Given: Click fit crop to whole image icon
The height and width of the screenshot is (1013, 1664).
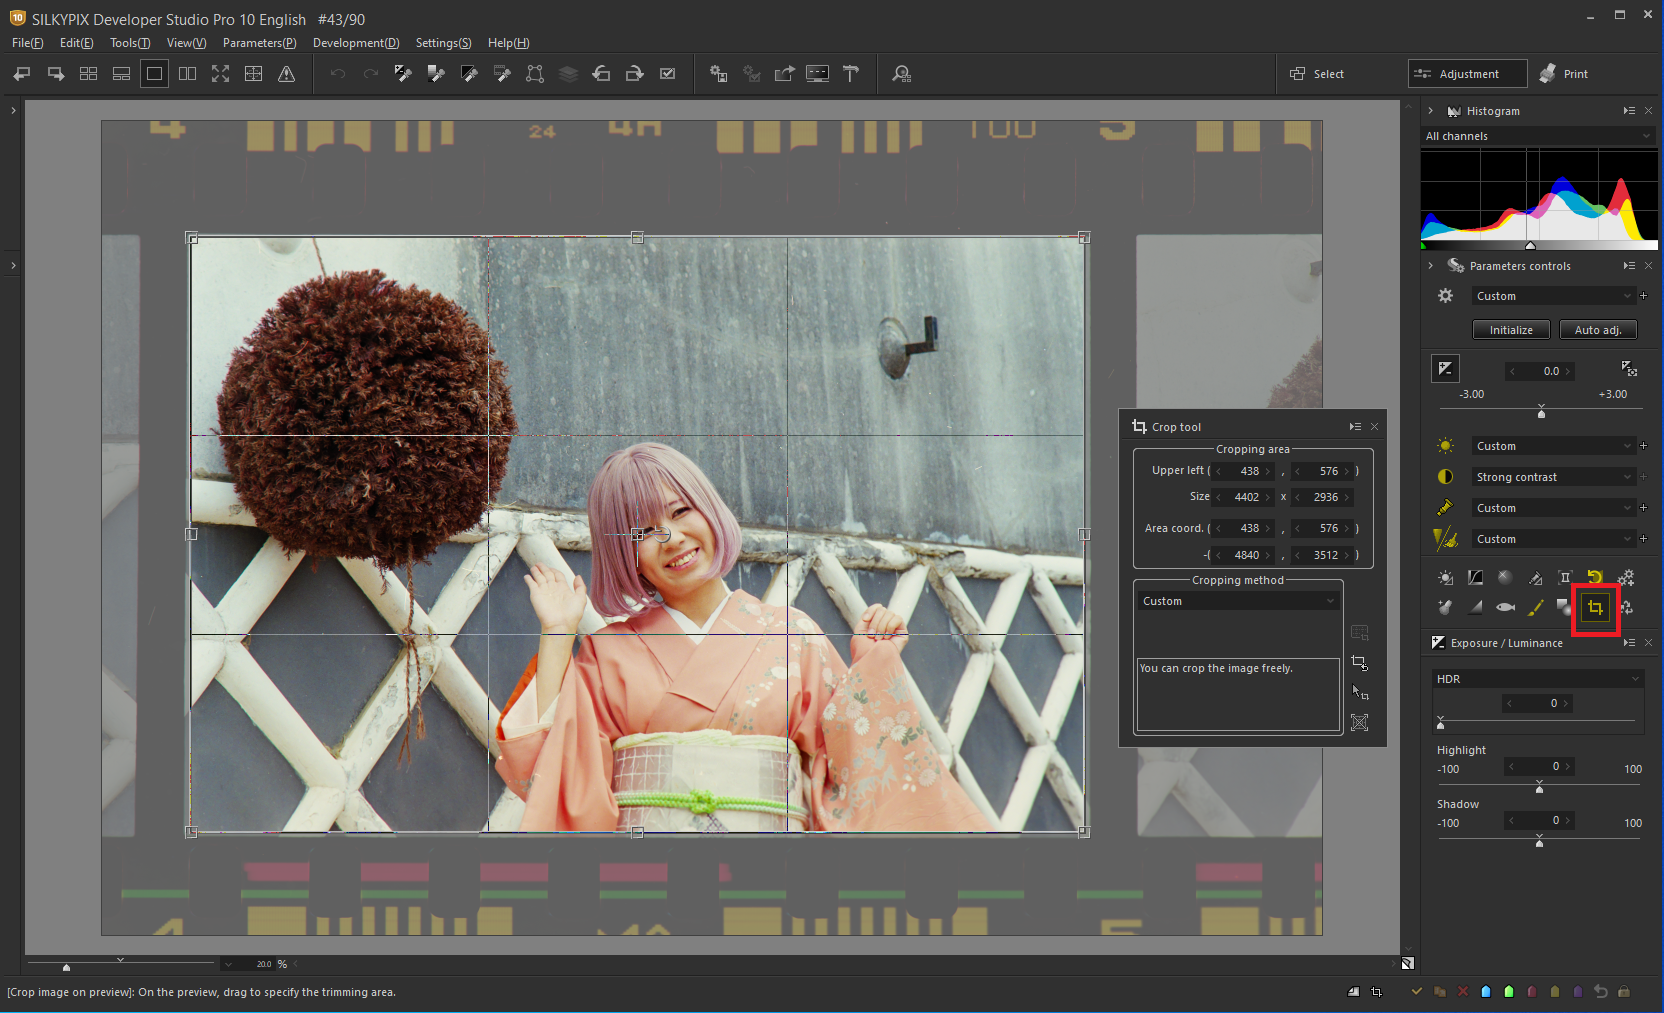Looking at the screenshot, I should (x=1359, y=722).
